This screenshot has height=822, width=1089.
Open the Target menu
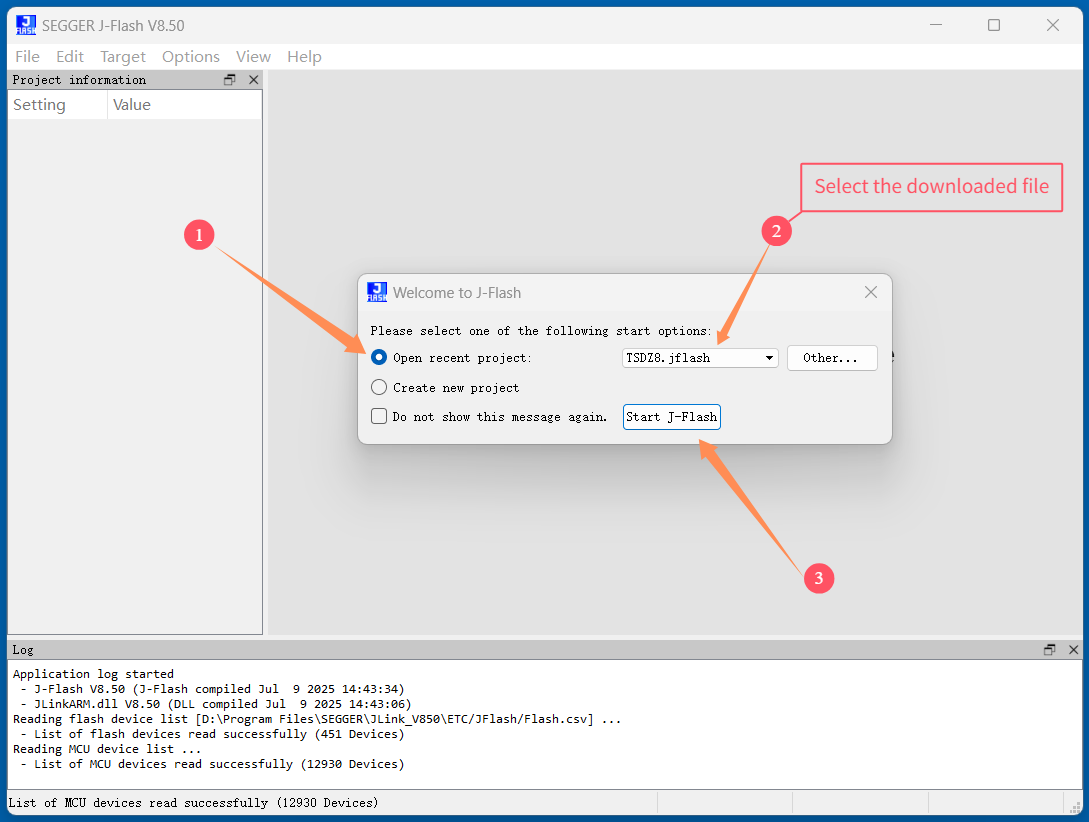(123, 57)
